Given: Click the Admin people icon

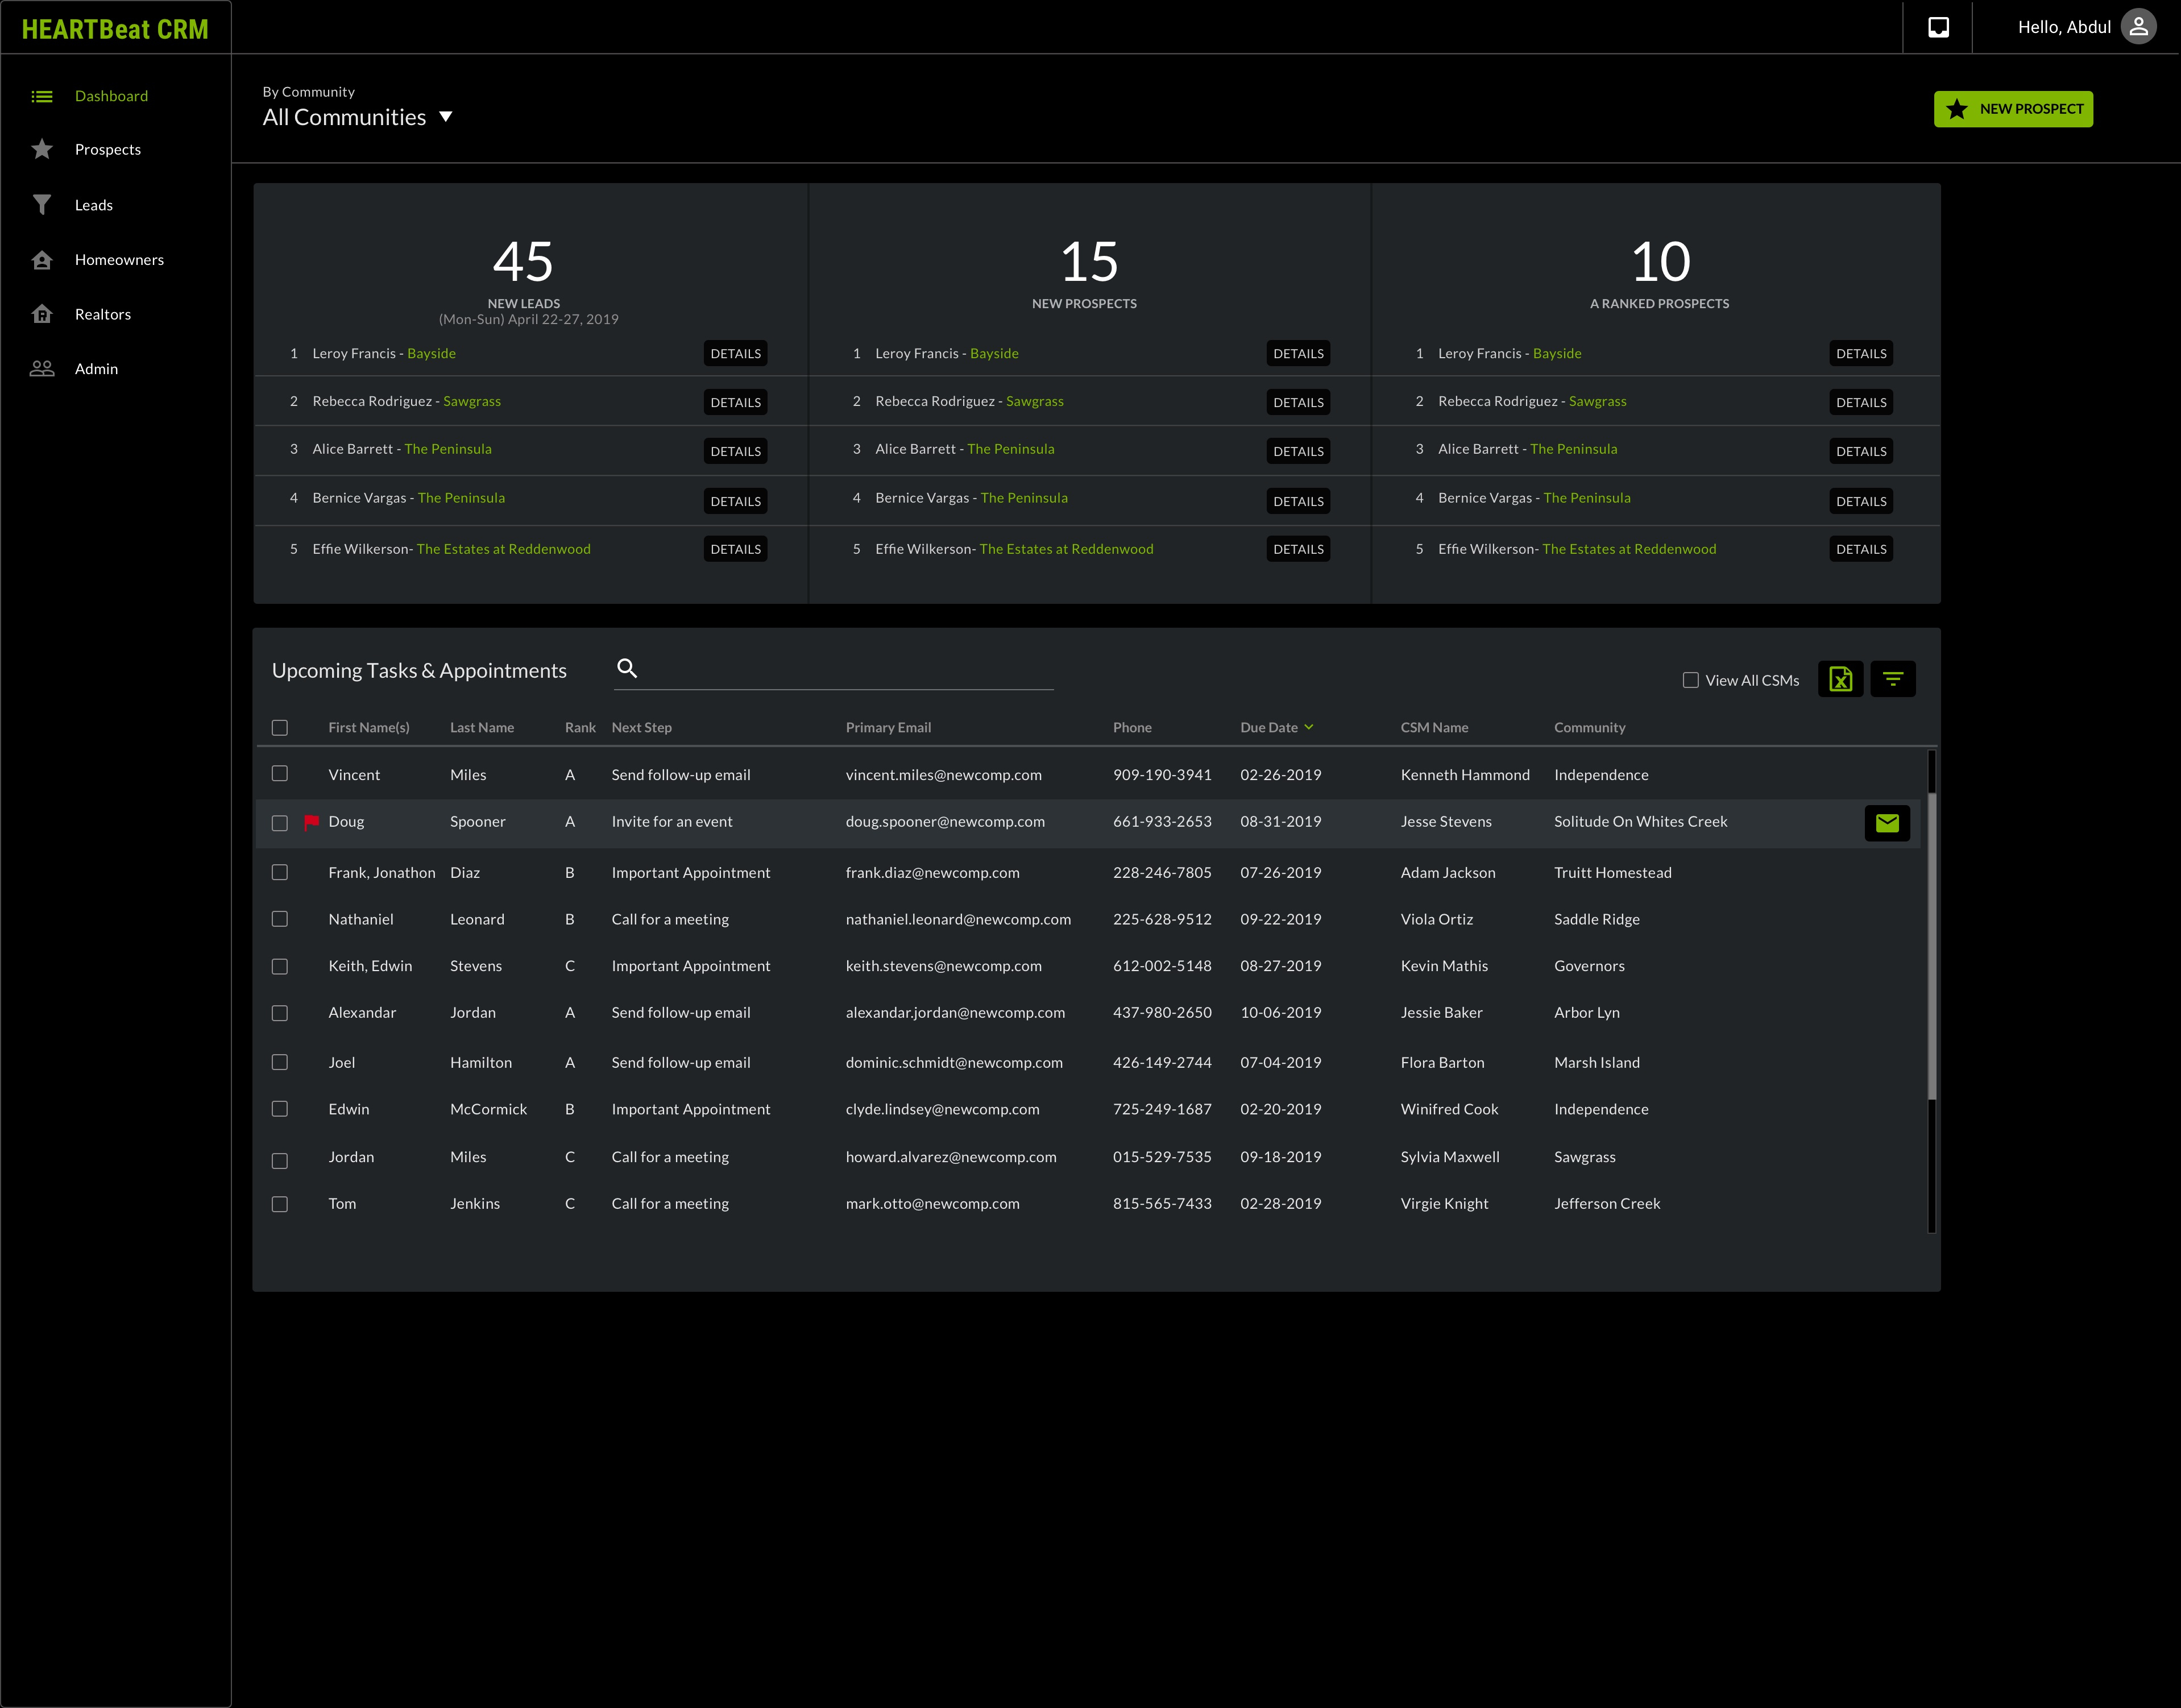Looking at the screenshot, I should click(x=42, y=369).
